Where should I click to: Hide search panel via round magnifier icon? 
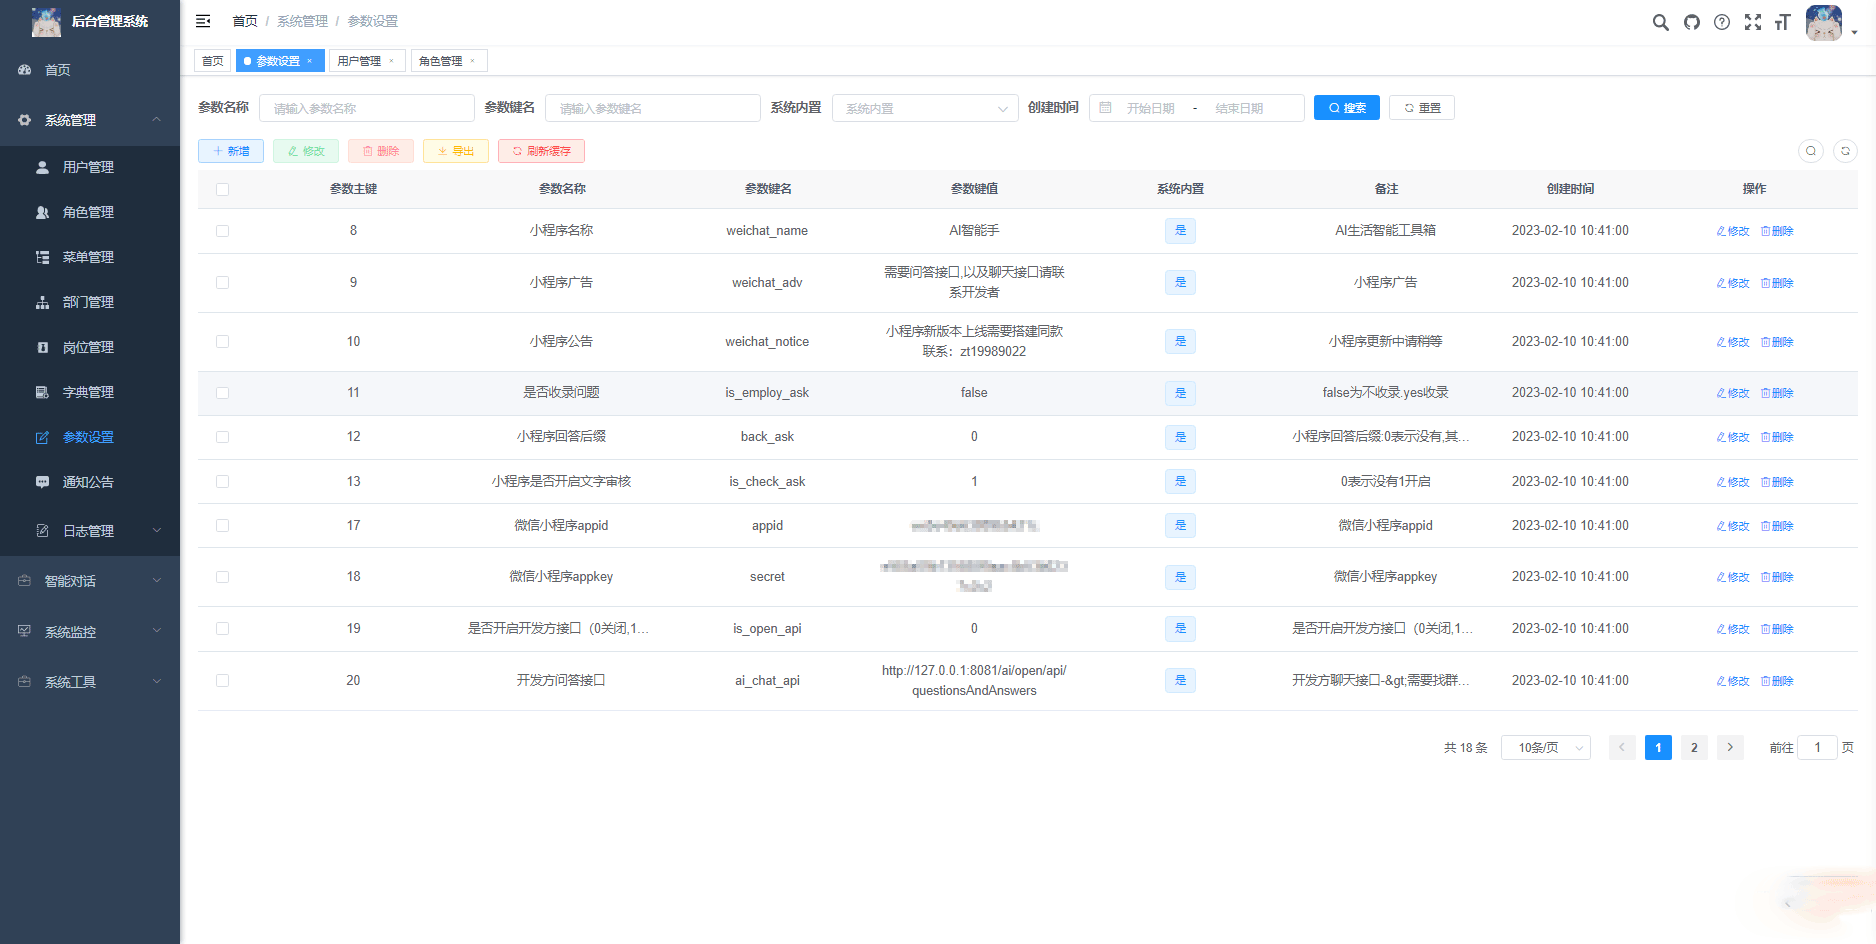pyautogui.click(x=1811, y=151)
